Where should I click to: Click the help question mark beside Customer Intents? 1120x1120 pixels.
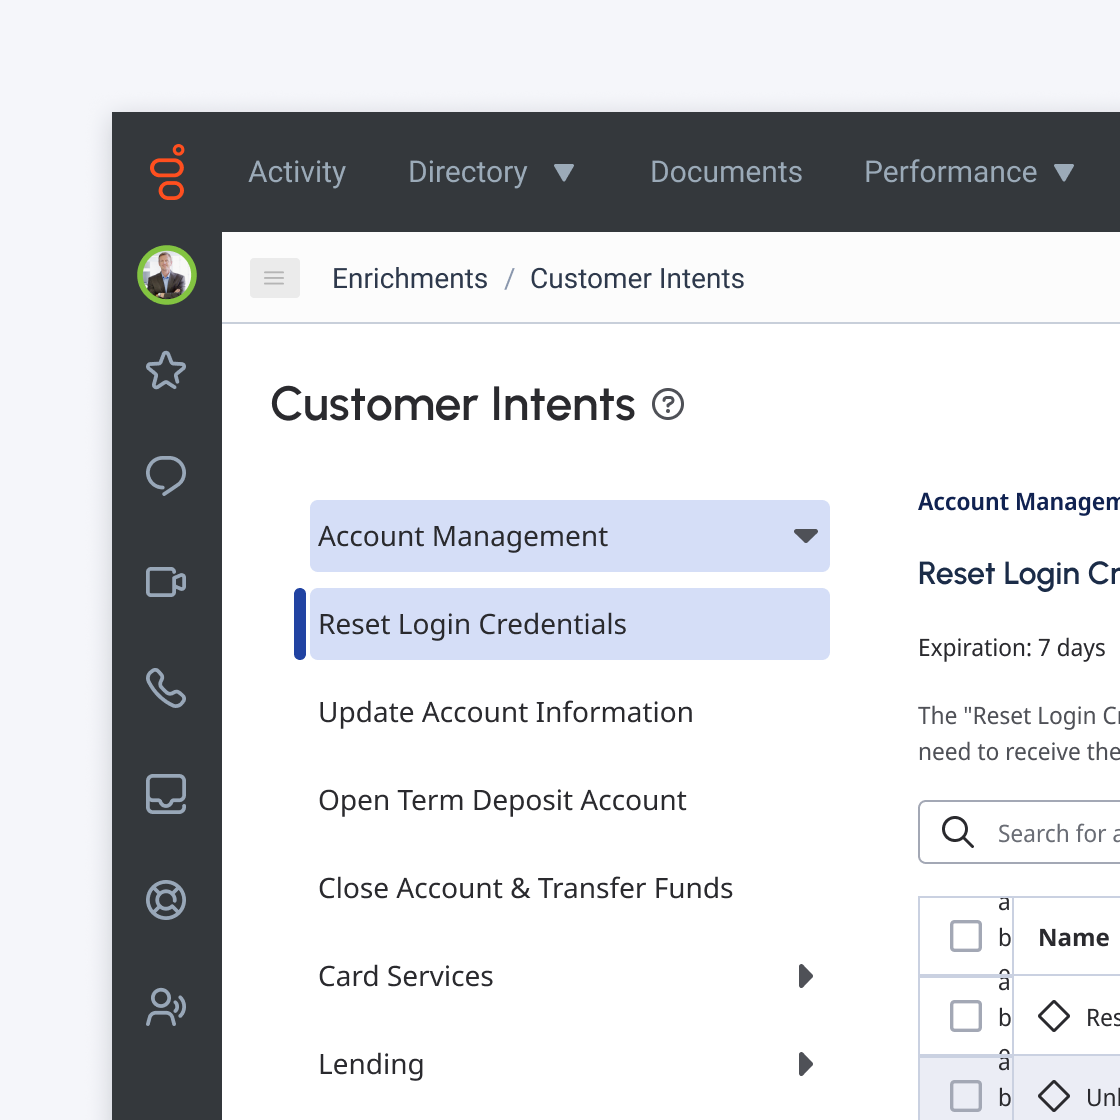click(x=668, y=404)
